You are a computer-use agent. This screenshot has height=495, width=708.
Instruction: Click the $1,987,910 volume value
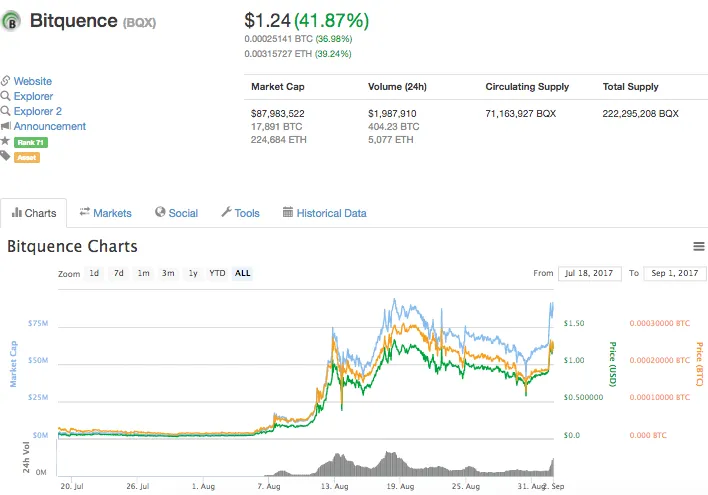392,113
